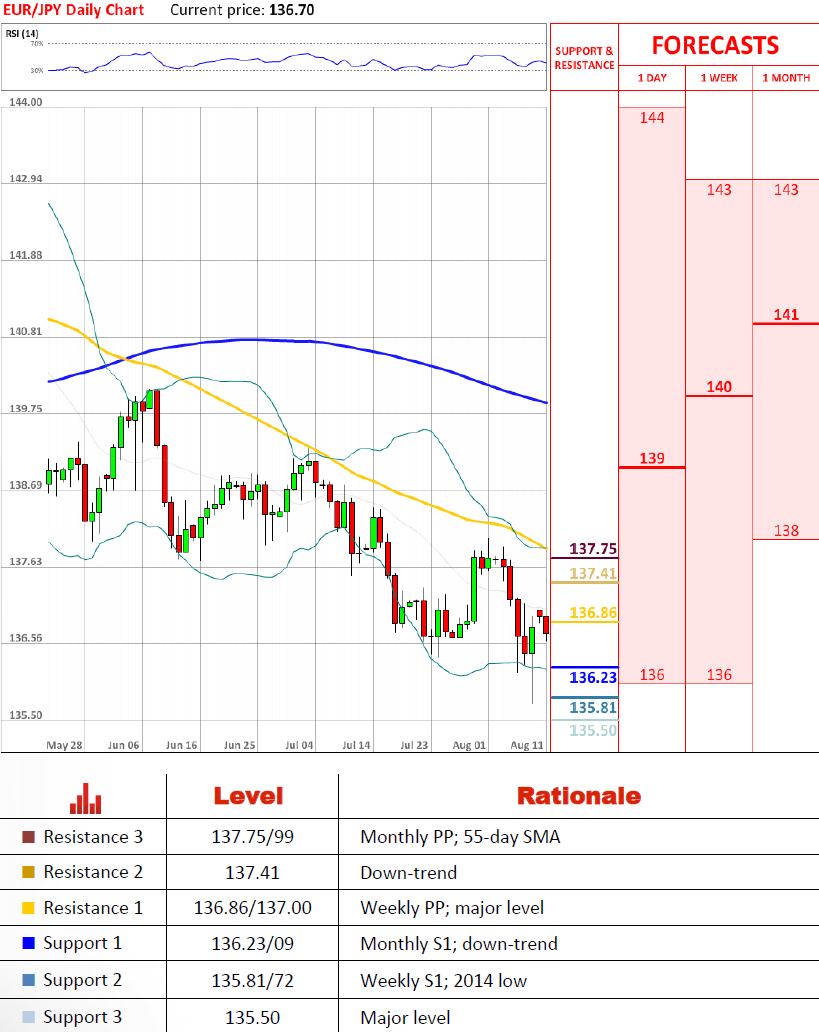819x1032 pixels.
Task: Select the Support 2 row label
Action: click(82, 980)
